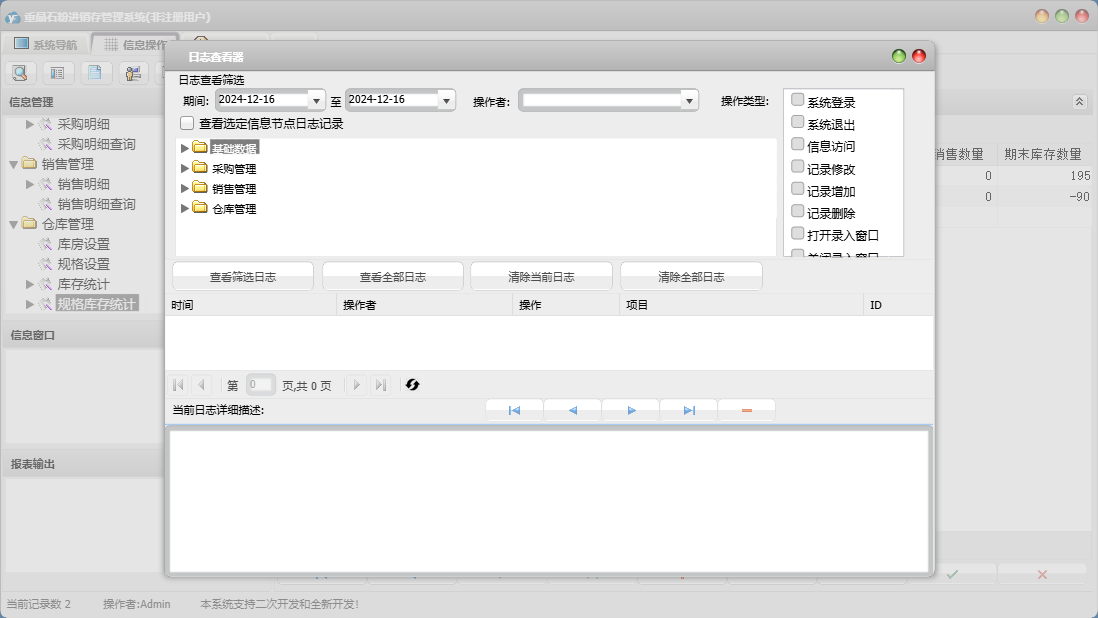Go to first log record button
Viewport: 1098px width, 618px height.
(514, 410)
